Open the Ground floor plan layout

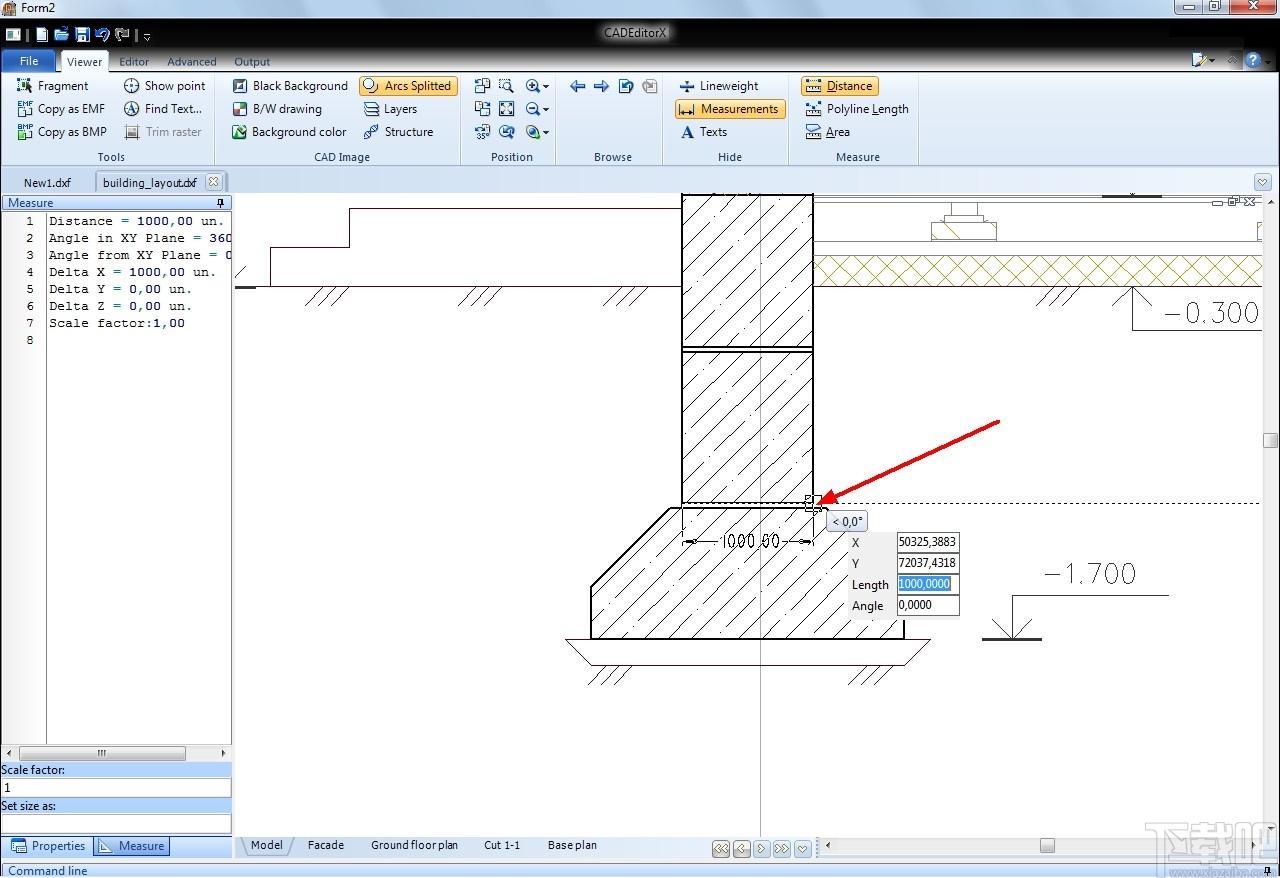414,845
